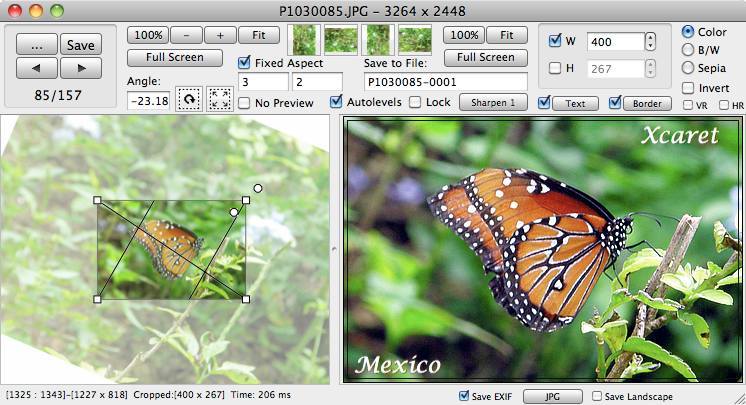
Task: Click the rotate angle icon button
Action: pyautogui.click(x=189, y=99)
